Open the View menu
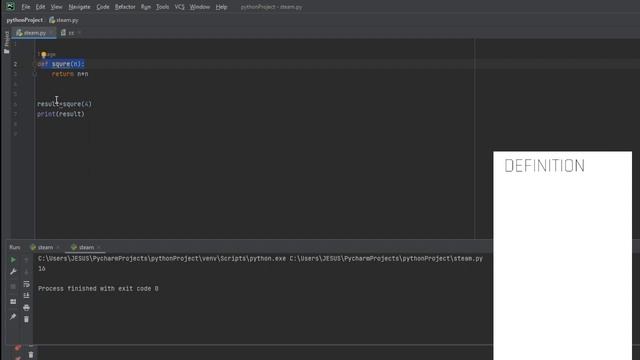 pyautogui.click(x=56, y=7)
